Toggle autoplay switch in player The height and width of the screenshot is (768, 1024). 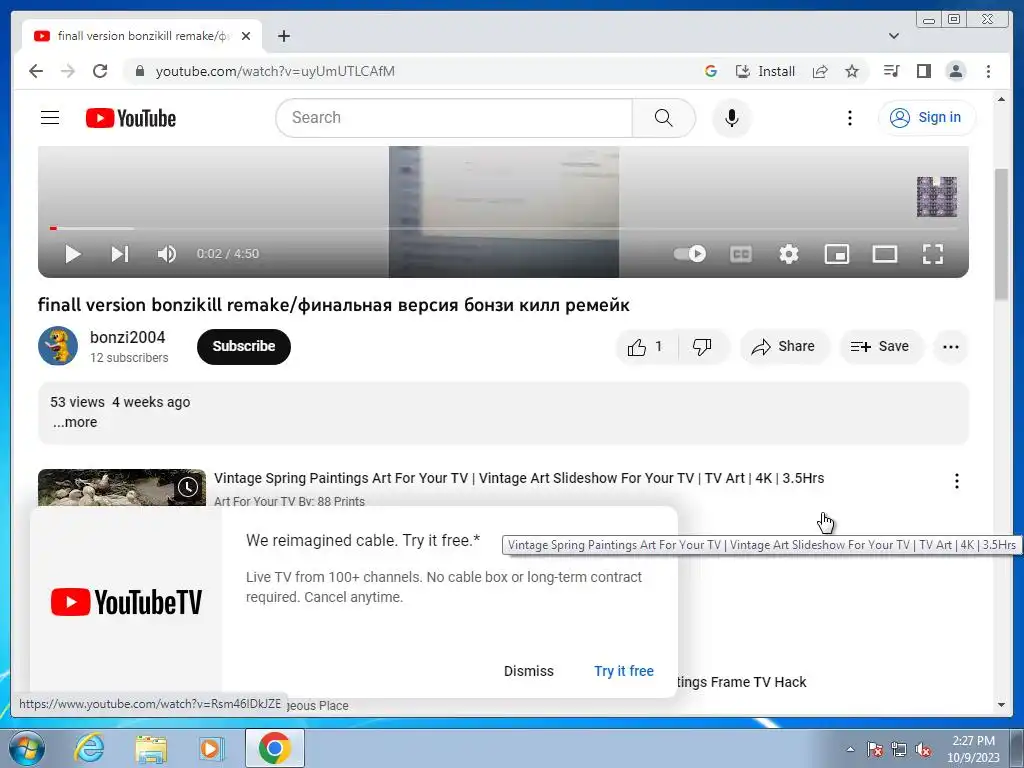[690, 253]
